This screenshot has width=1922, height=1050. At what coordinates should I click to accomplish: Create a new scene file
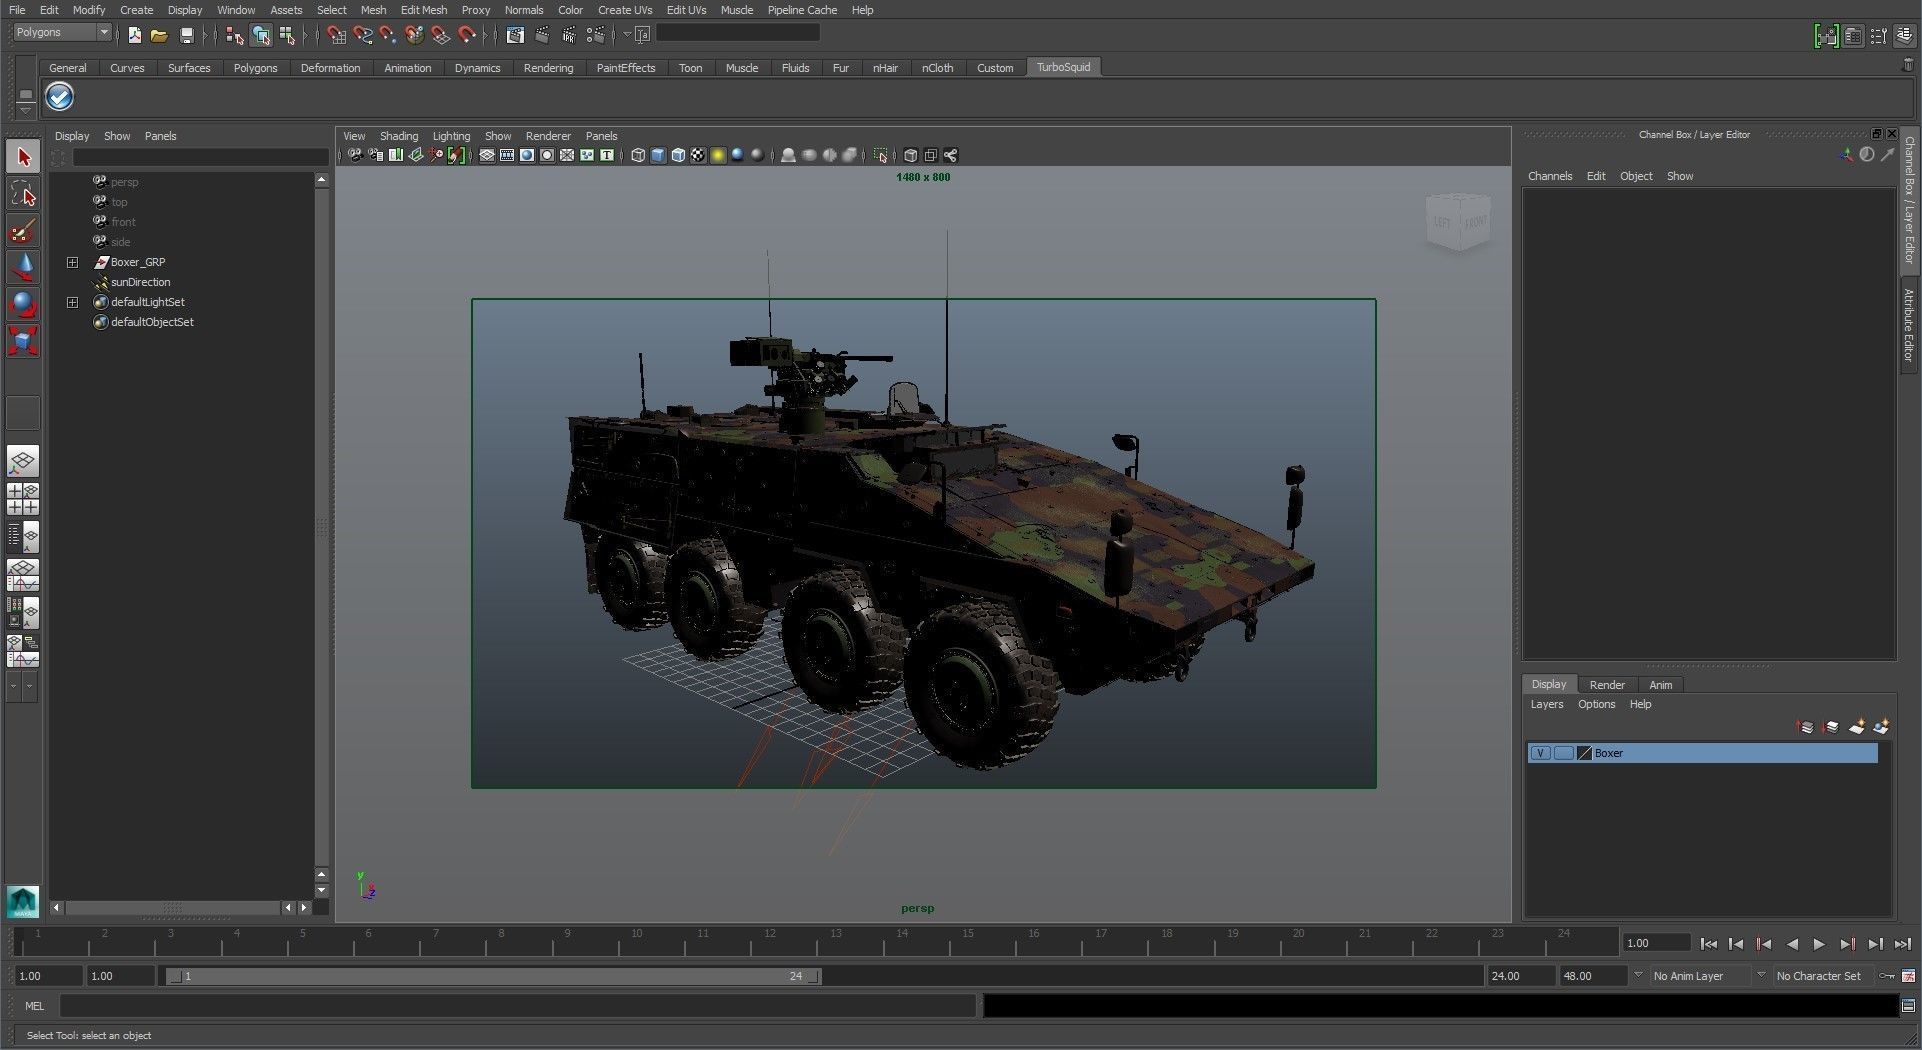(x=135, y=35)
